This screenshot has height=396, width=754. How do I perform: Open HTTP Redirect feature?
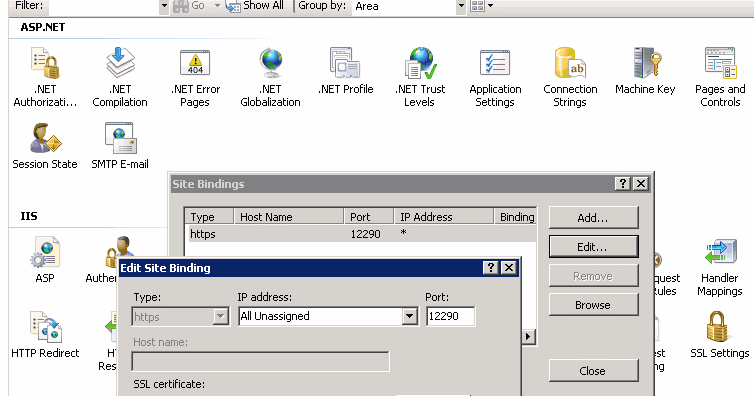click(45, 335)
